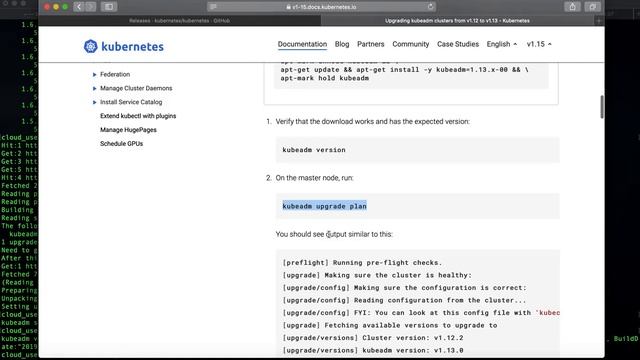Open Blog nav item
The height and width of the screenshot is (360, 640).
[x=342, y=44]
